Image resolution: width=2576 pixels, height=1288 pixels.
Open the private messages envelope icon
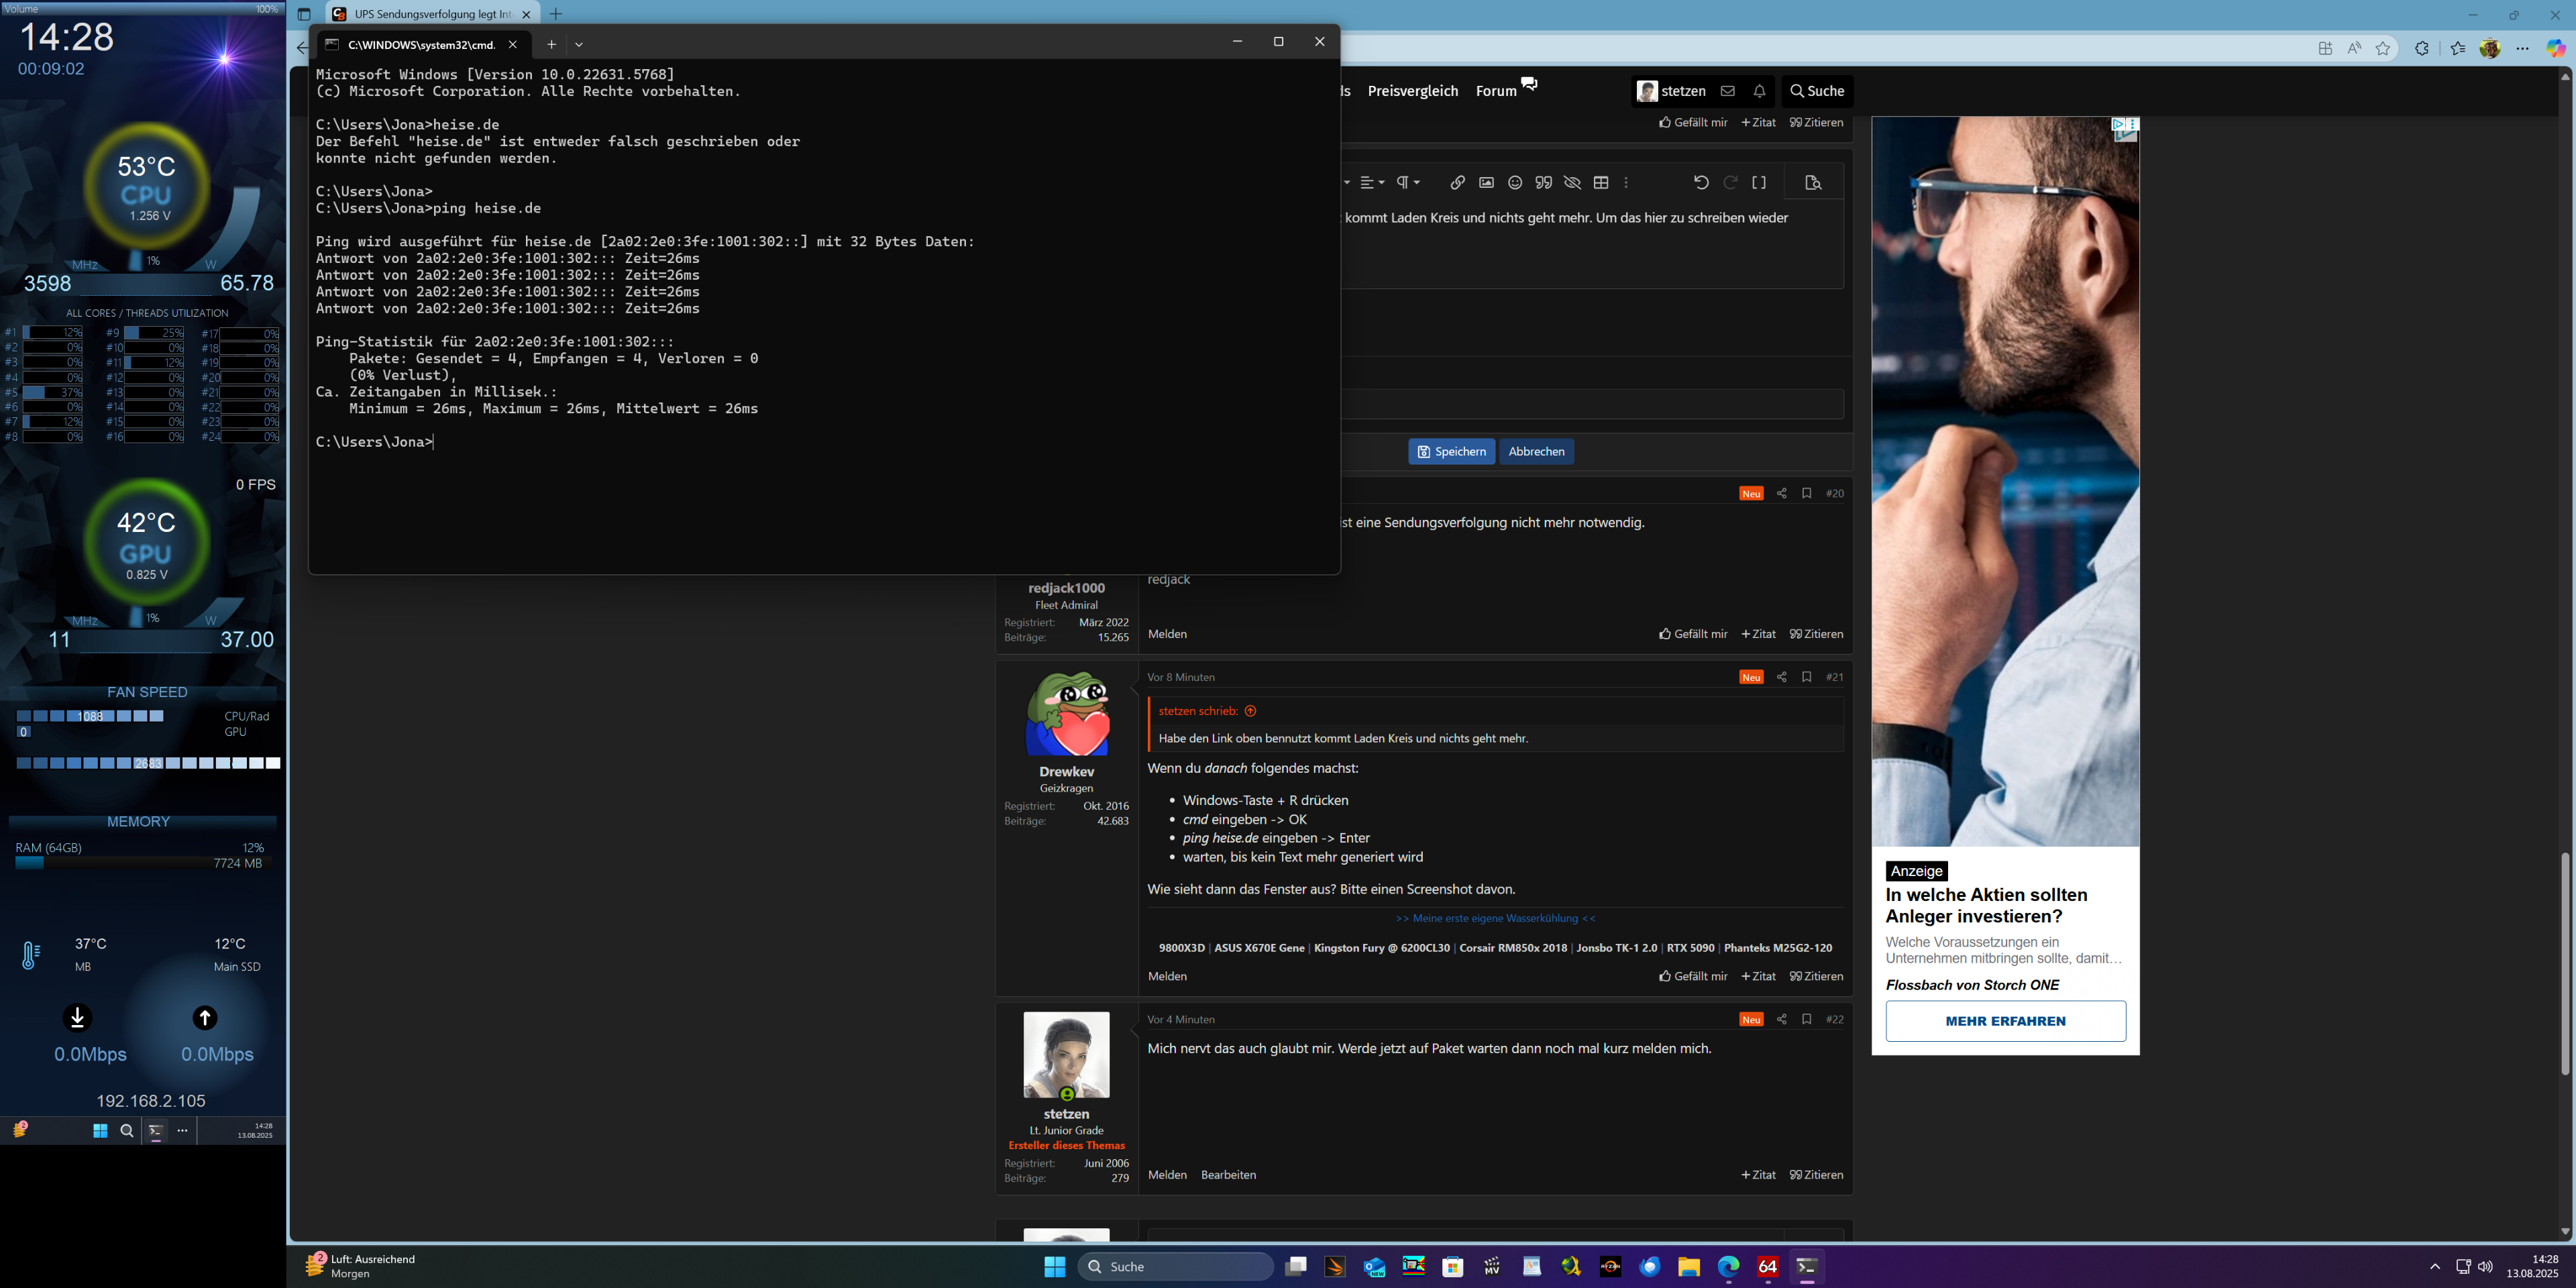(1727, 91)
